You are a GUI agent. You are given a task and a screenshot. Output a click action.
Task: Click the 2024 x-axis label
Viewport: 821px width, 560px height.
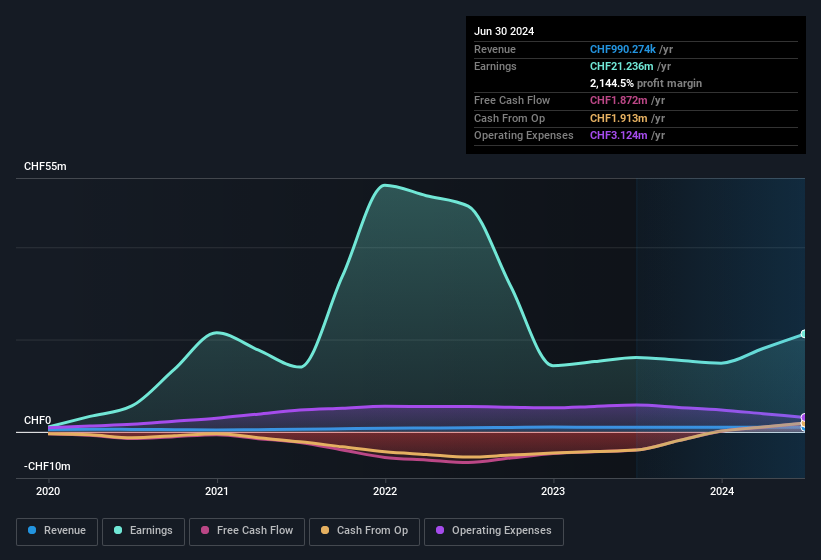coord(722,491)
